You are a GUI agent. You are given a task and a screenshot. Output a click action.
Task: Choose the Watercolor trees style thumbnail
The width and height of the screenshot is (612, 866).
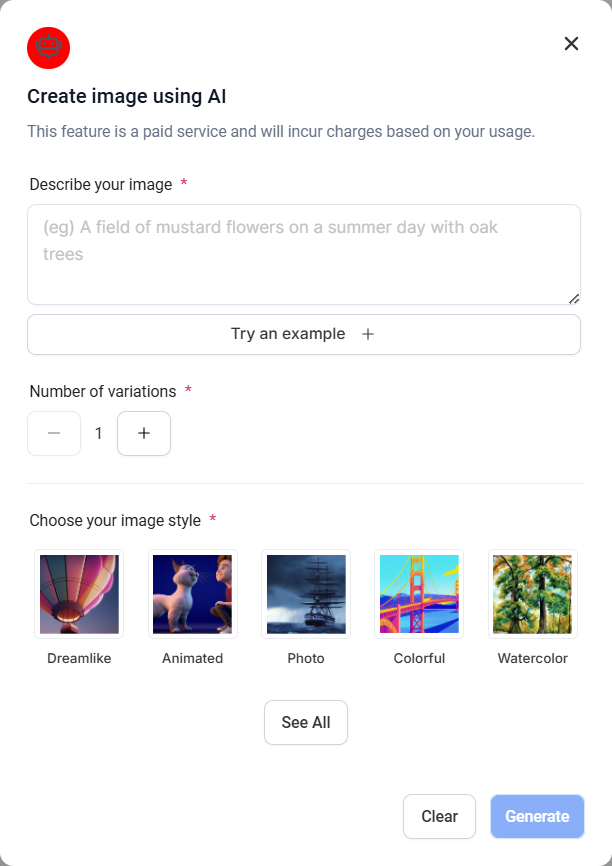tap(532, 594)
